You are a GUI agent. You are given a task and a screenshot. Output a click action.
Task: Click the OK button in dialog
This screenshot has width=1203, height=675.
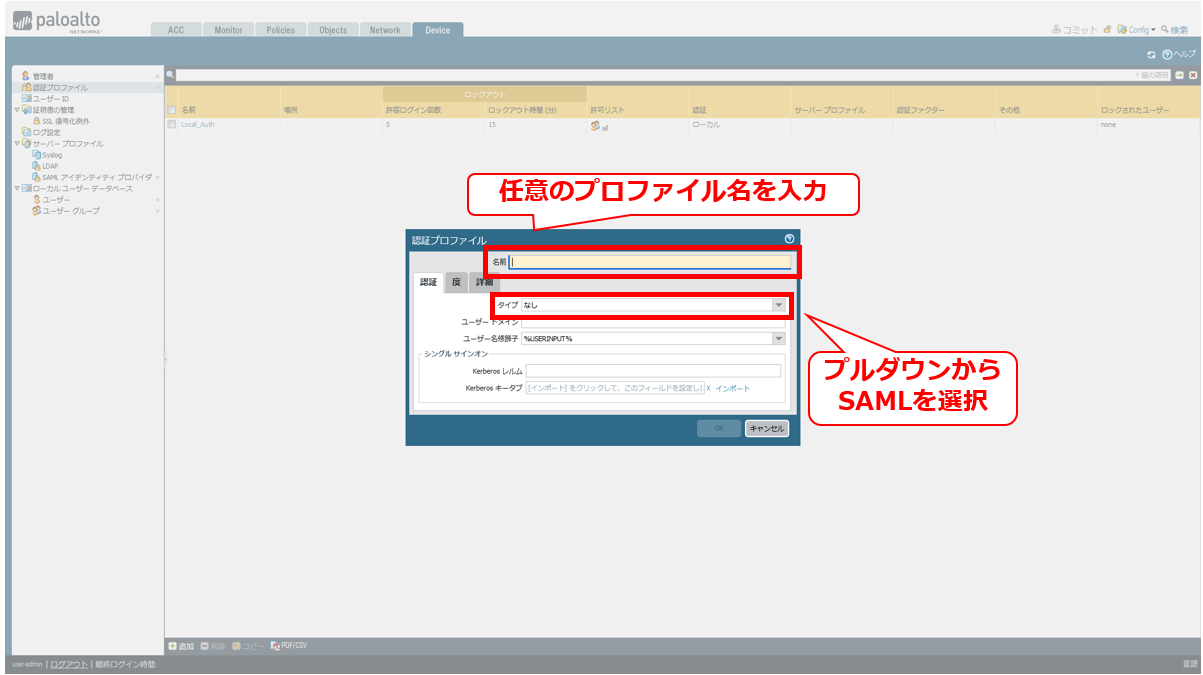pyautogui.click(x=719, y=428)
